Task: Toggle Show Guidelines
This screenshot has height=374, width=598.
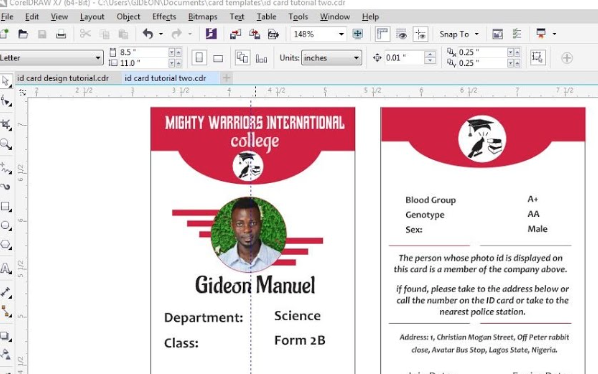Action: [420, 34]
